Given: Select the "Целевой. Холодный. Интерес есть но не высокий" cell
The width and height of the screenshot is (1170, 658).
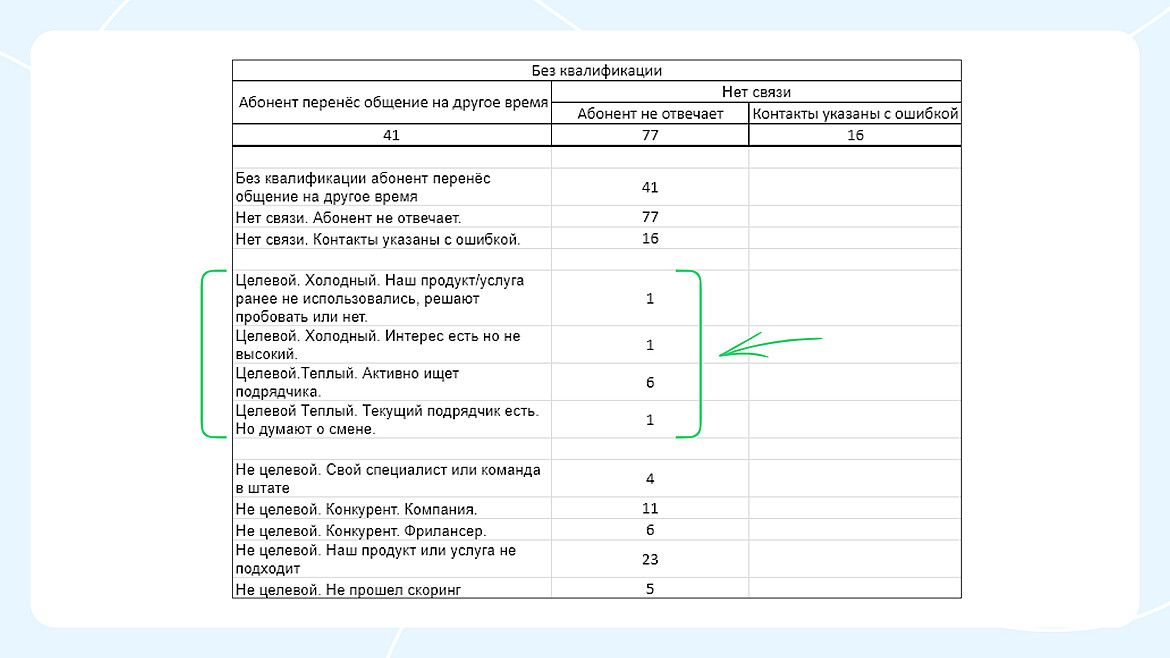Looking at the screenshot, I should (378, 345).
